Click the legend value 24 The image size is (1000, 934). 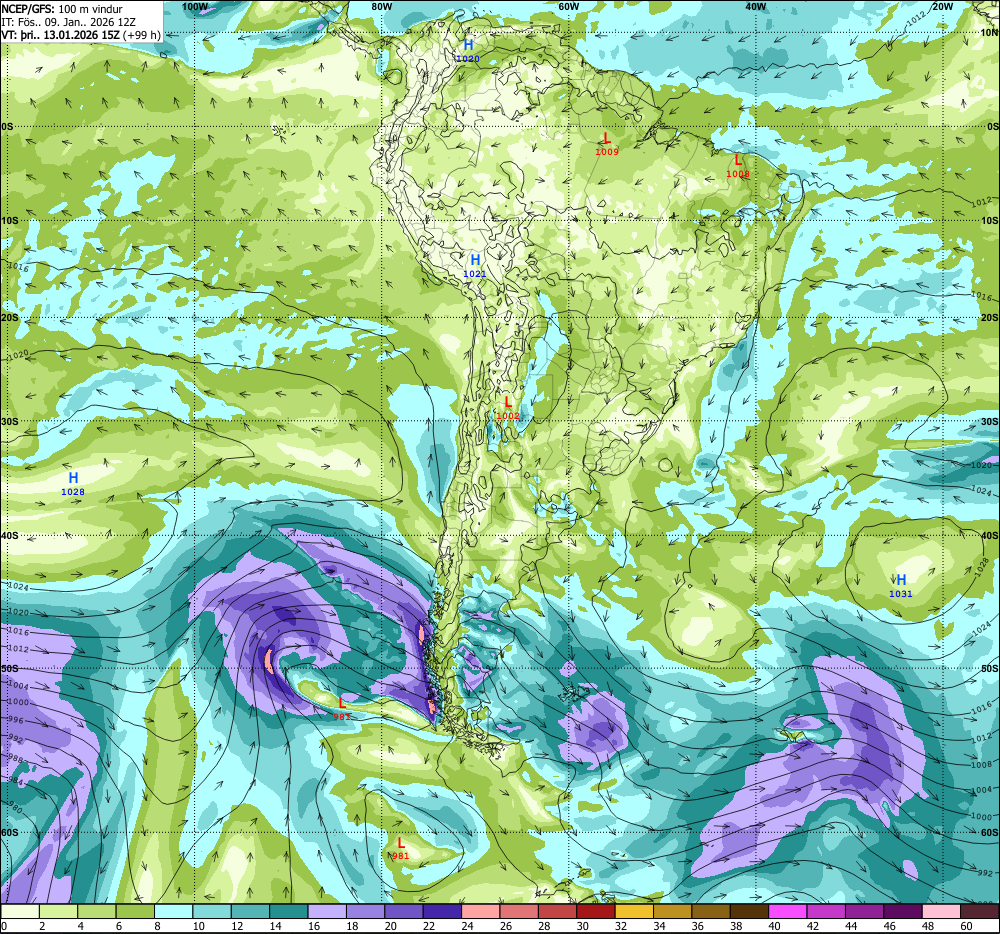467,926
